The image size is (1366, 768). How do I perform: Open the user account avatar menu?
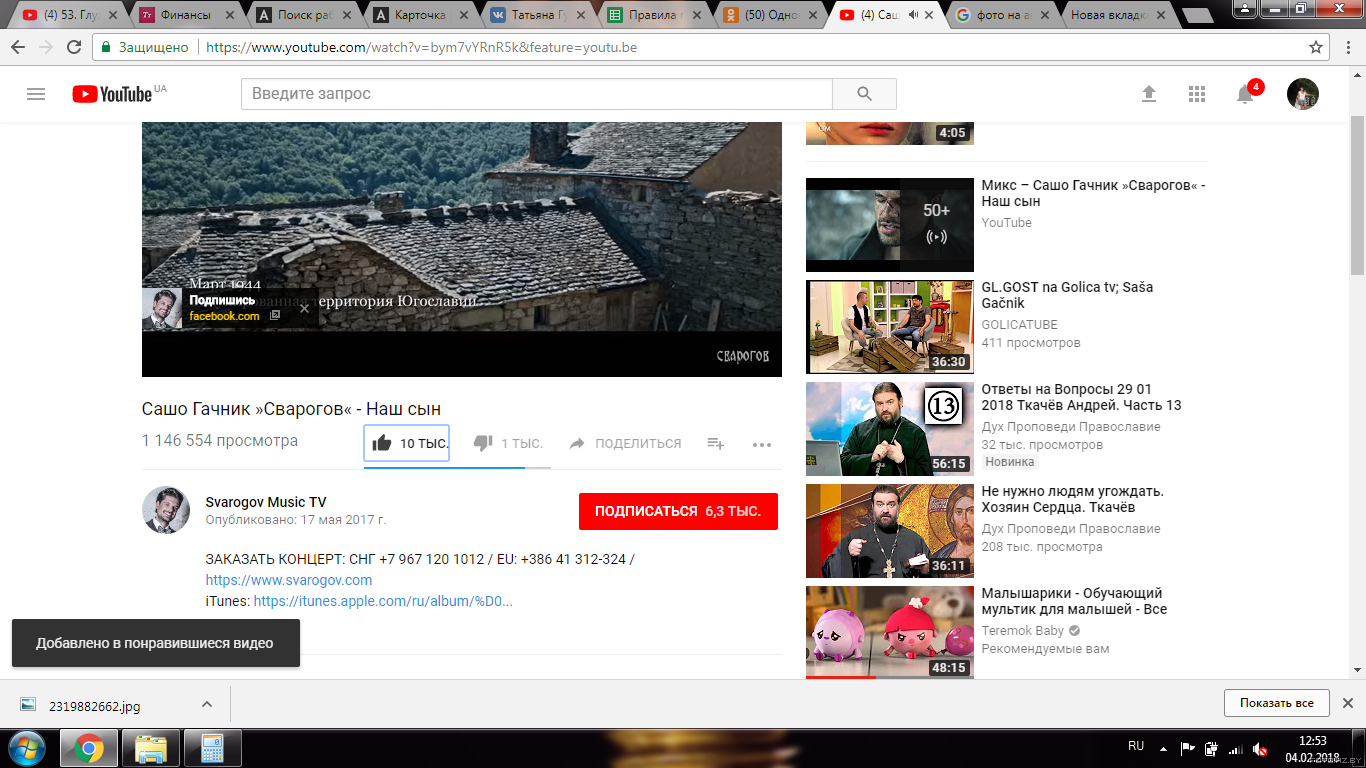1302,94
